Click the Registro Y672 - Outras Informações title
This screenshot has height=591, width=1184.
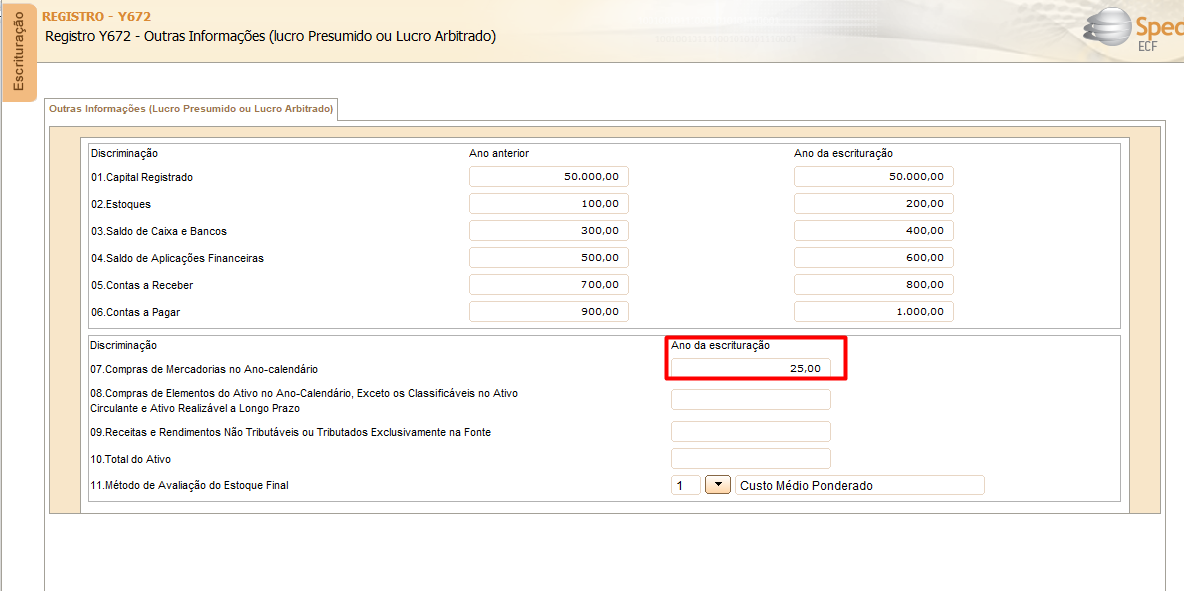coord(271,36)
